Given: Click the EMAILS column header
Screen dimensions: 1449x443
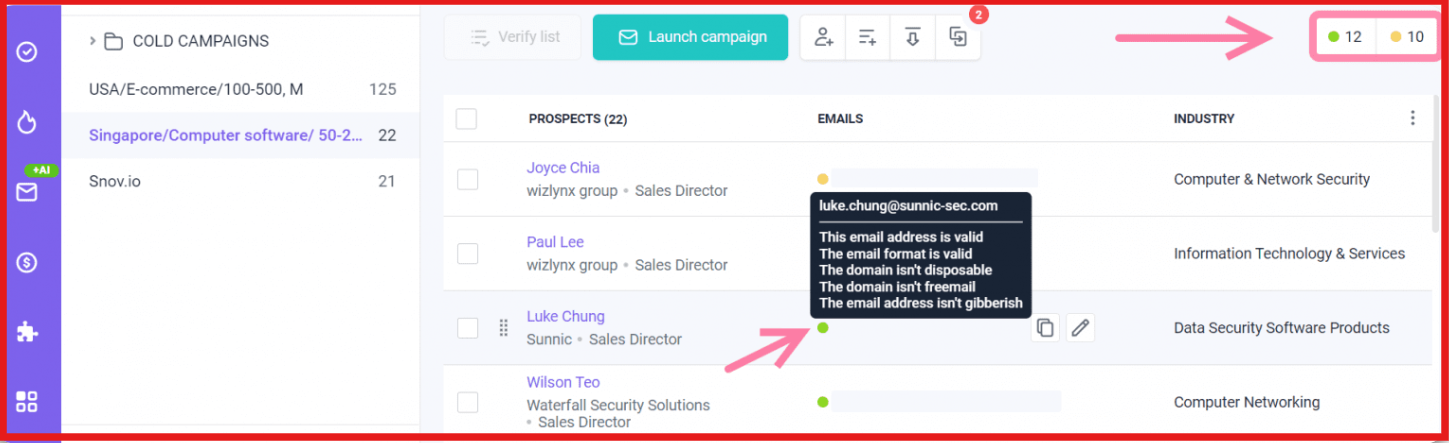Looking at the screenshot, I should coord(840,119).
